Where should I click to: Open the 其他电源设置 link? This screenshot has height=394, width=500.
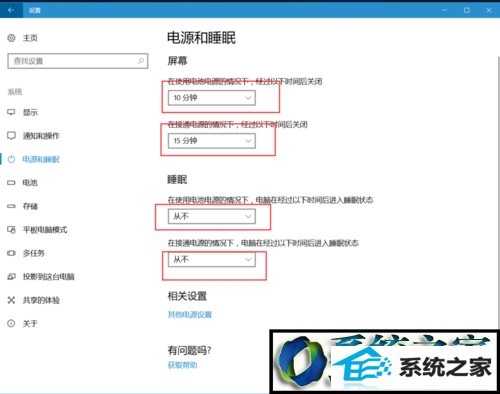(190, 314)
